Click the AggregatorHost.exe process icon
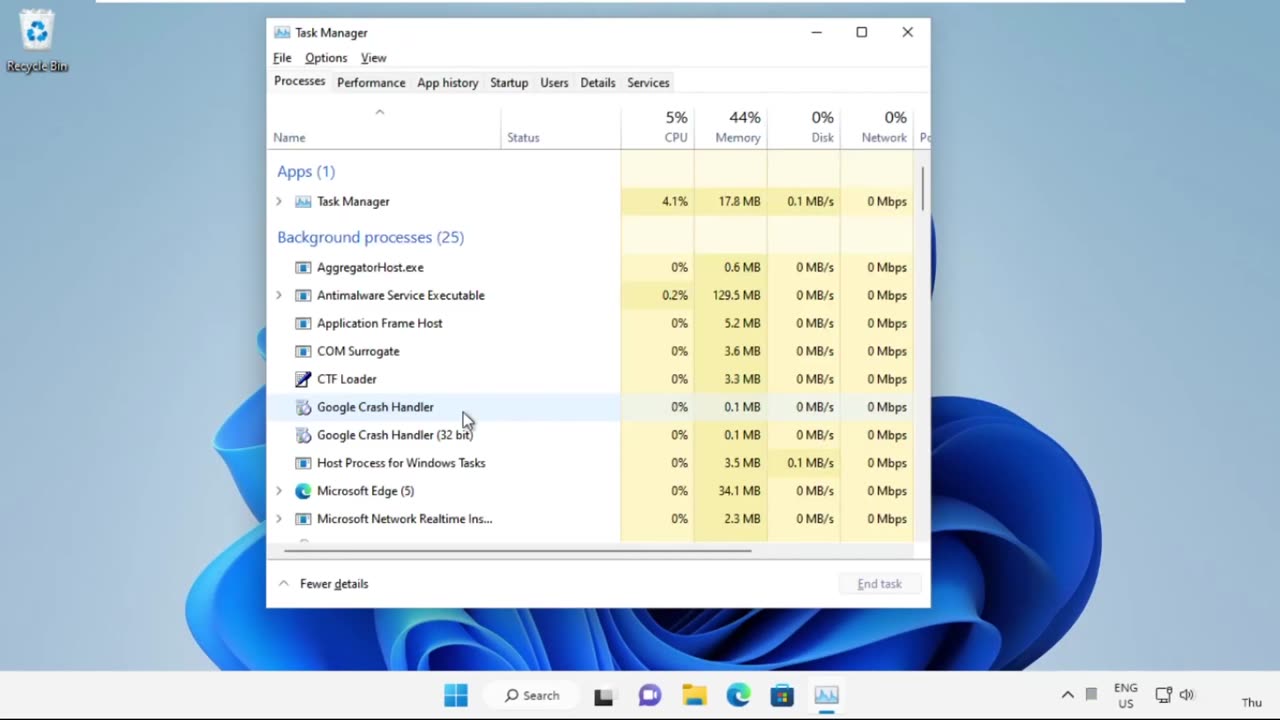 point(303,267)
